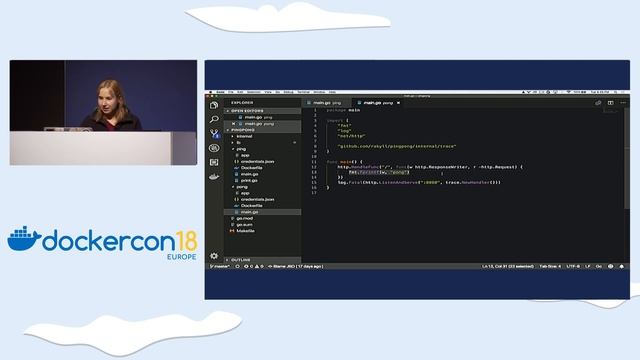
Task: Open main.go under ping folder
Action: pos(262,174)
